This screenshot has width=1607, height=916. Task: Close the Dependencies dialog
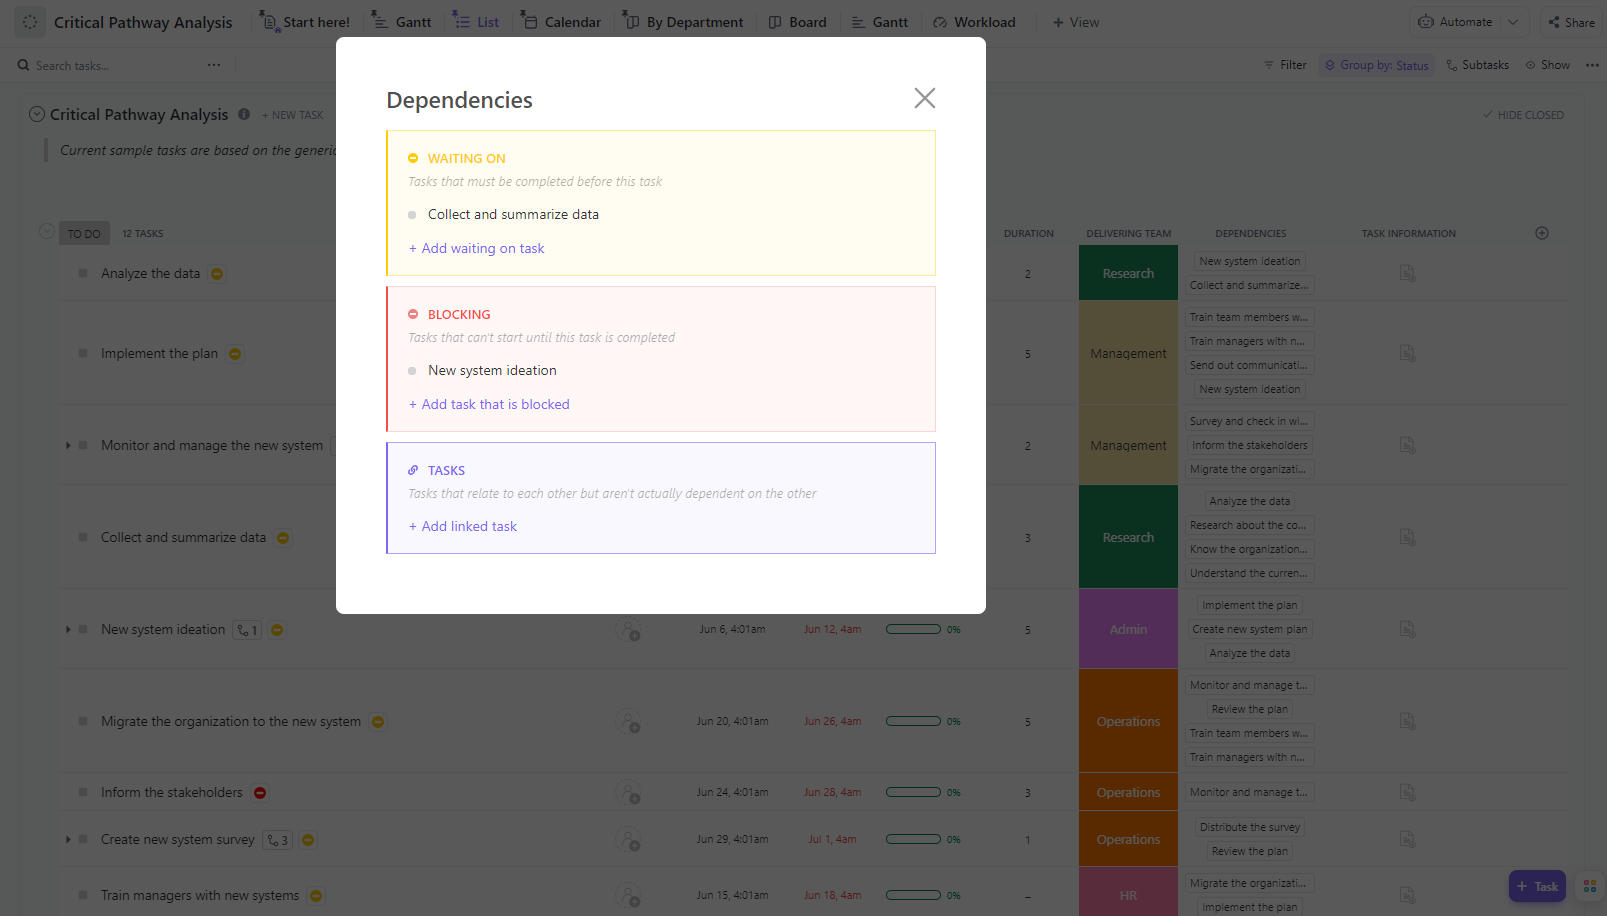pyautogui.click(x=924, y=98)
